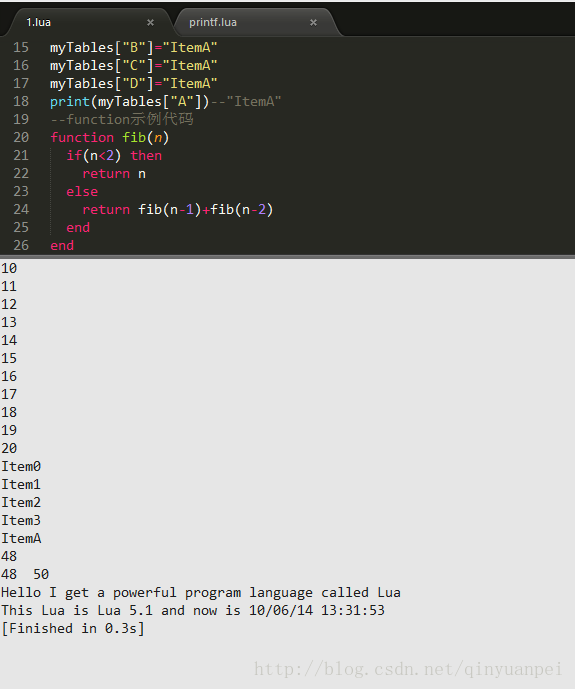Click the --"ItemA" comment on line 18
This screenshot has width=575, height=689.
[x=246, y=102]
